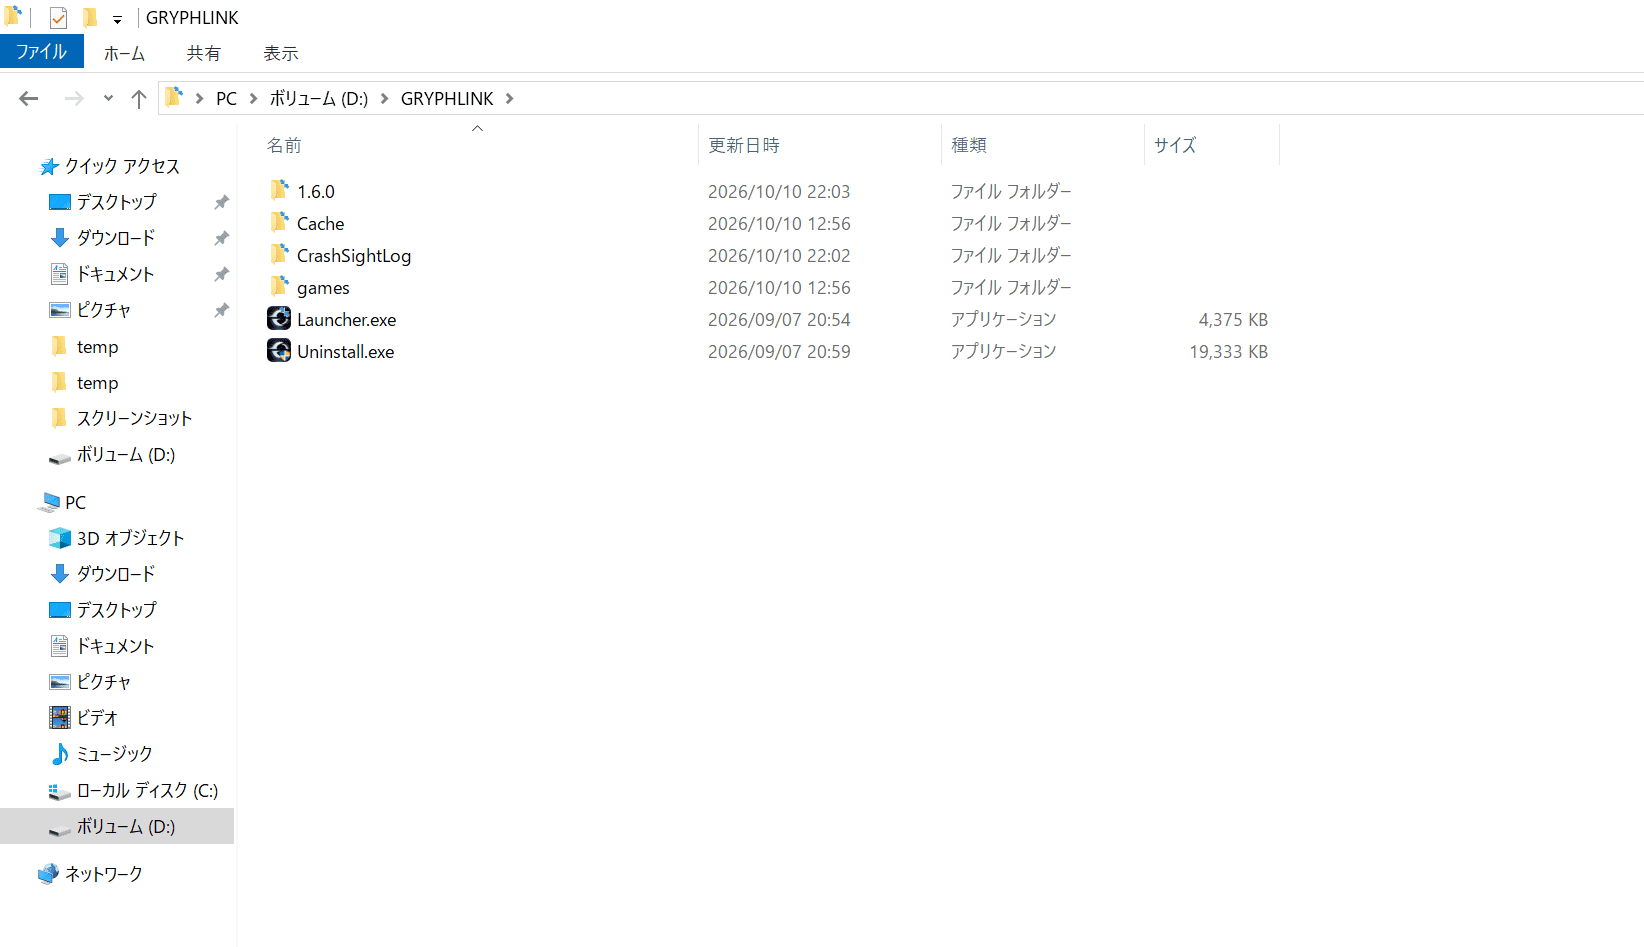Open the ファイル menu tab
The width and height of the screenshot is (1644, 947).
click(x=42, y=52)
